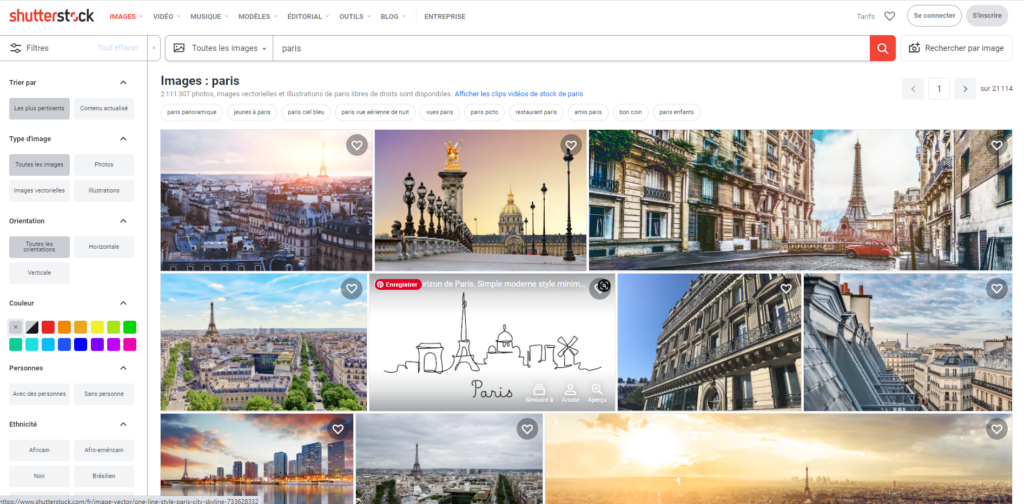This screenshot has width=1024, height=504.
Task: Select Illustrations image type
Action: (104, 191)
